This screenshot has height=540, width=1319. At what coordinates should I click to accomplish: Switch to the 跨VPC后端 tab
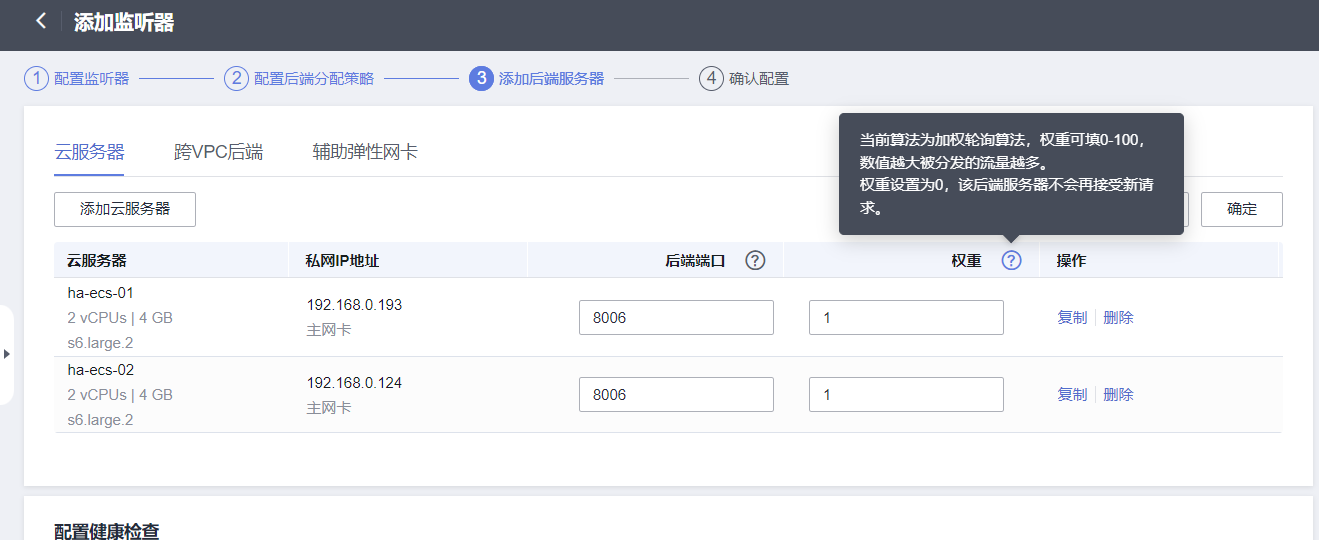point(218,152)
